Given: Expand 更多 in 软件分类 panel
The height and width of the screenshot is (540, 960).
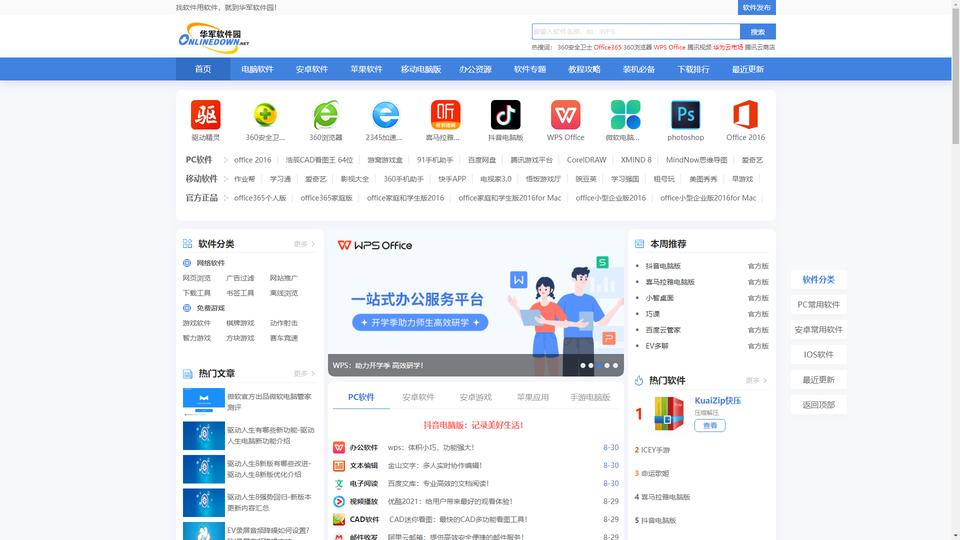Looking at the screenshot, I should coord(304,244).
